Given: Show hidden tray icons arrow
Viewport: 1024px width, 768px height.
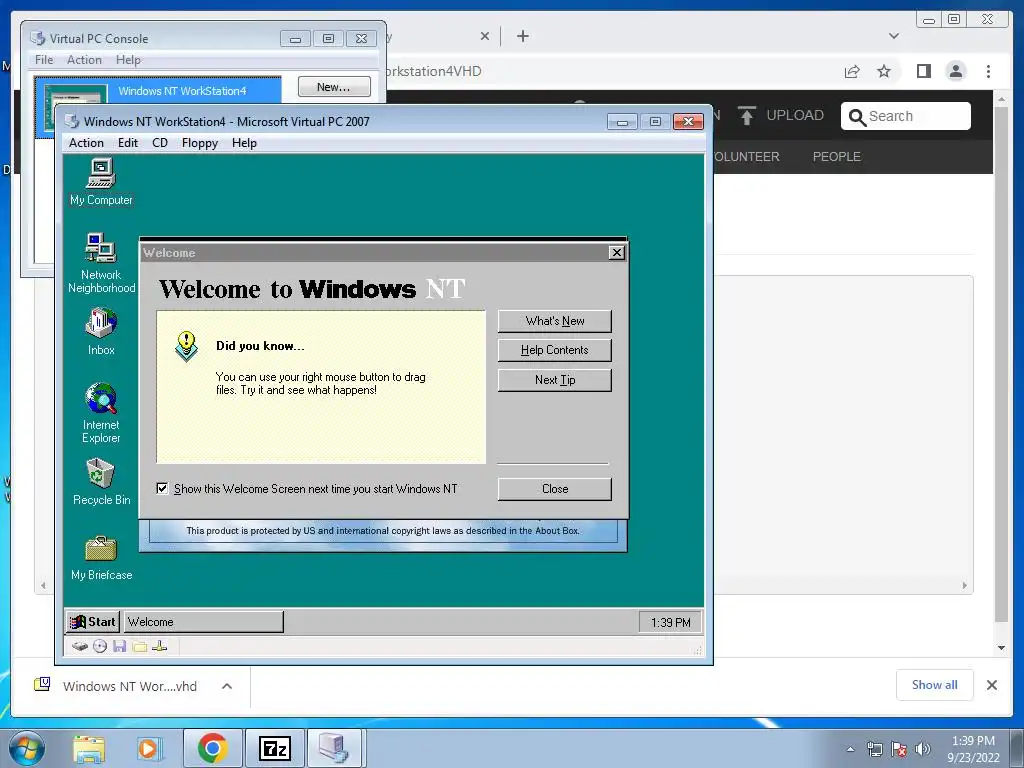Looking at the screenshot, I should click(850, 749).
